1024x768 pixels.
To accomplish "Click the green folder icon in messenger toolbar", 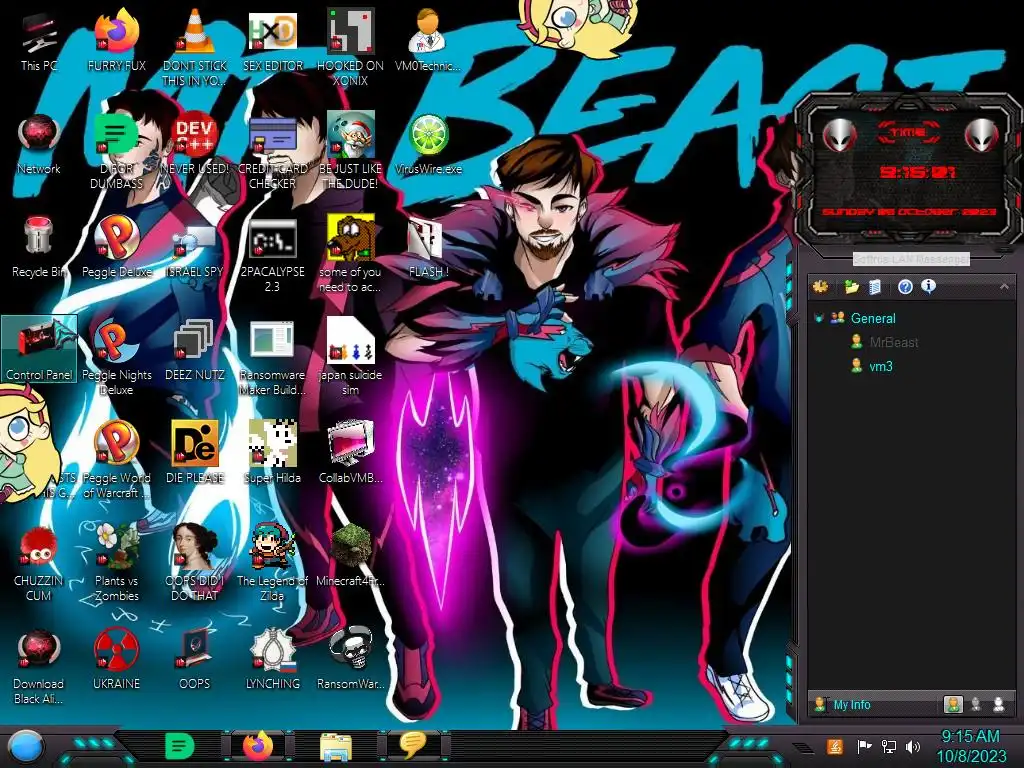I will [852, 286].
